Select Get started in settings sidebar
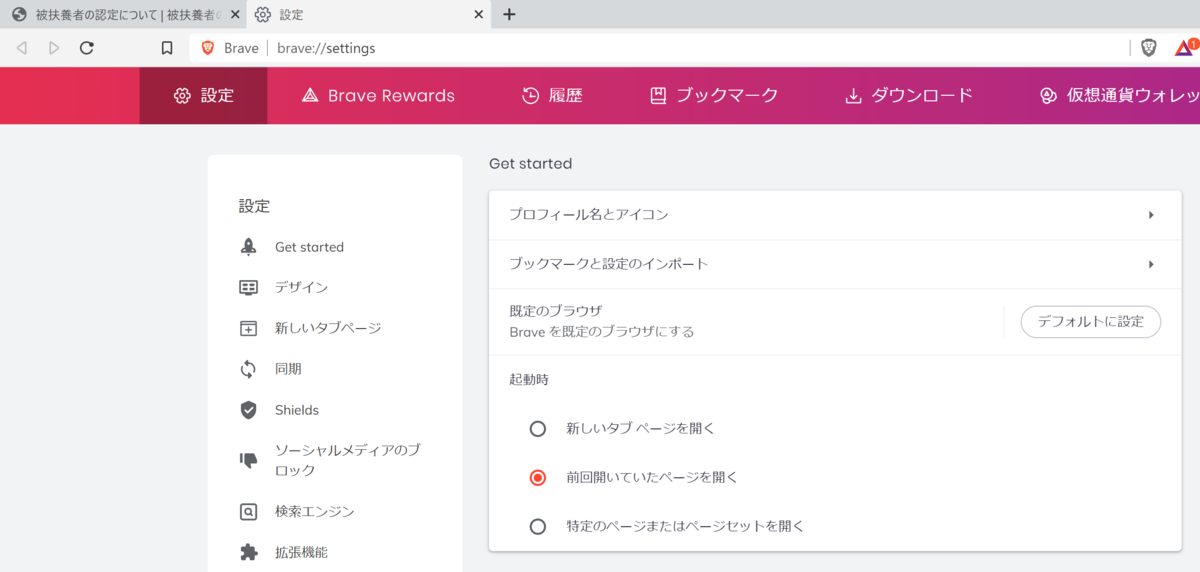Image resolution: width=1200 pixels, height=572 pixels. pos(309,247)
